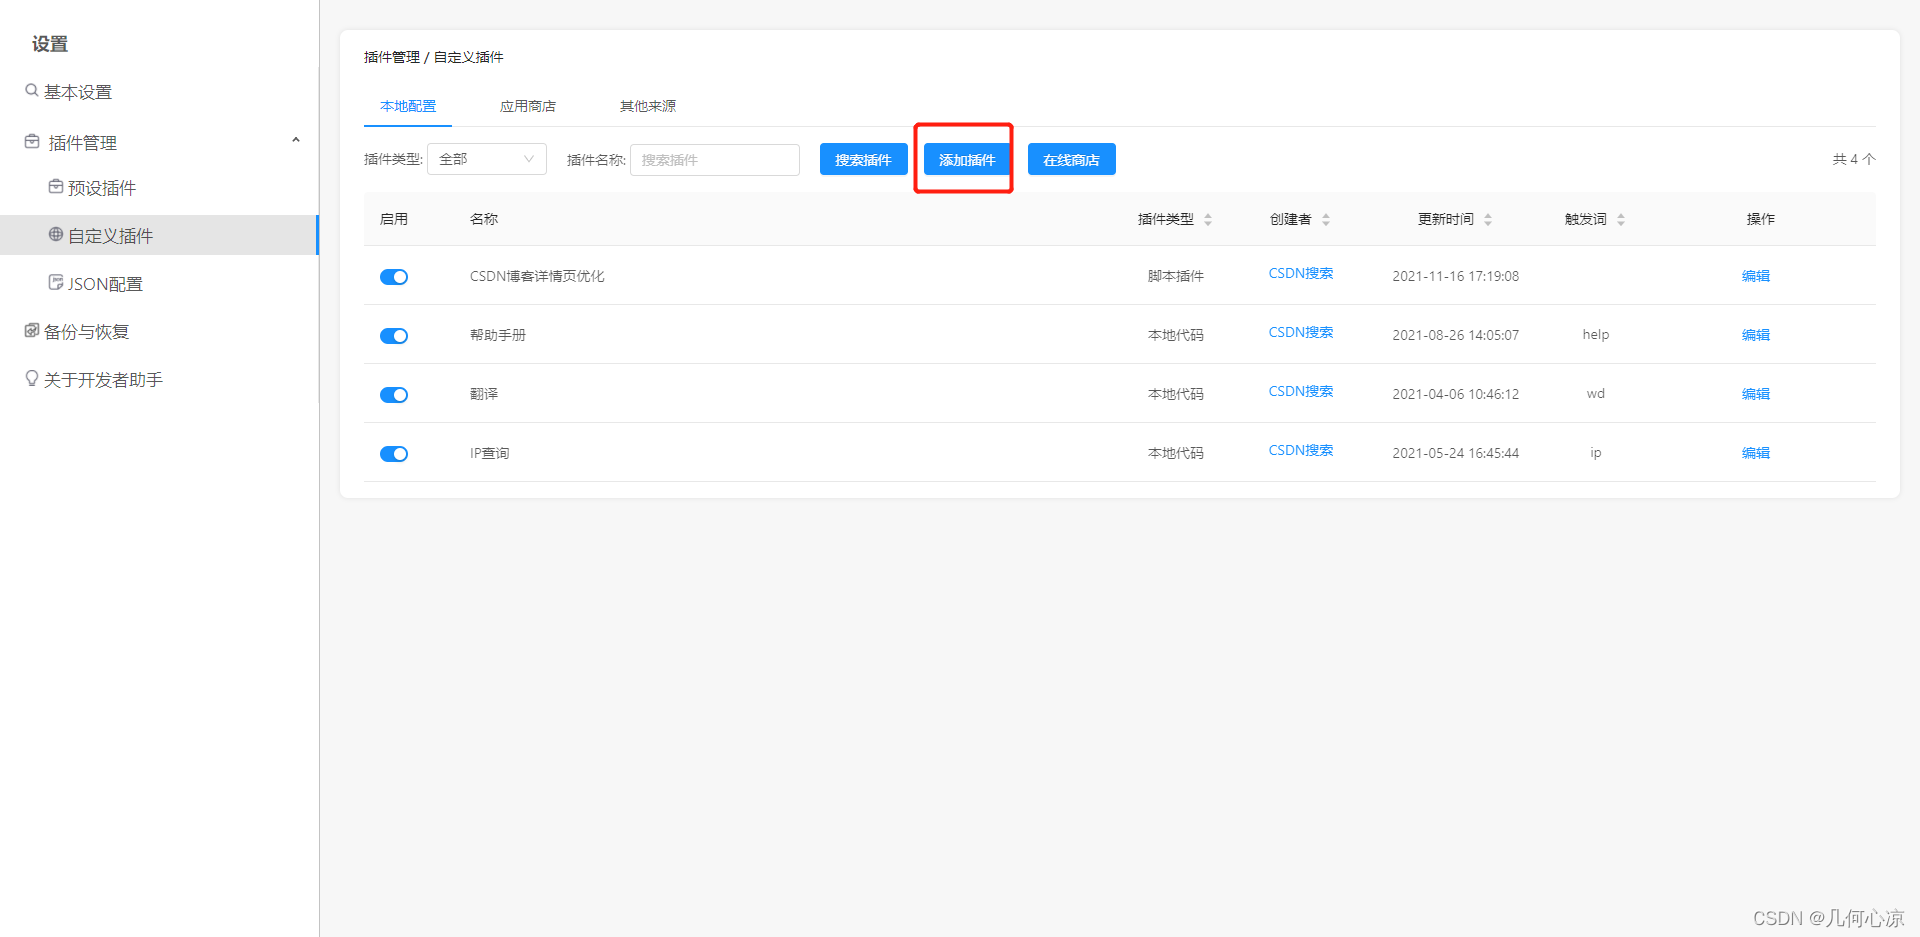Click 插件管理 in the breadcrumb
This screenshot has width=1920, height=937.
392,57
